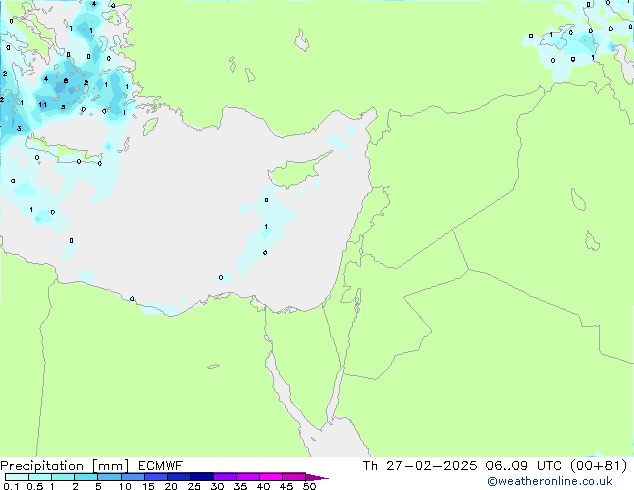This screenshot has height=490, width=634.
Task: Select the 40–45 mm magenta legend swatch
Action: click(x=271, y=477)
